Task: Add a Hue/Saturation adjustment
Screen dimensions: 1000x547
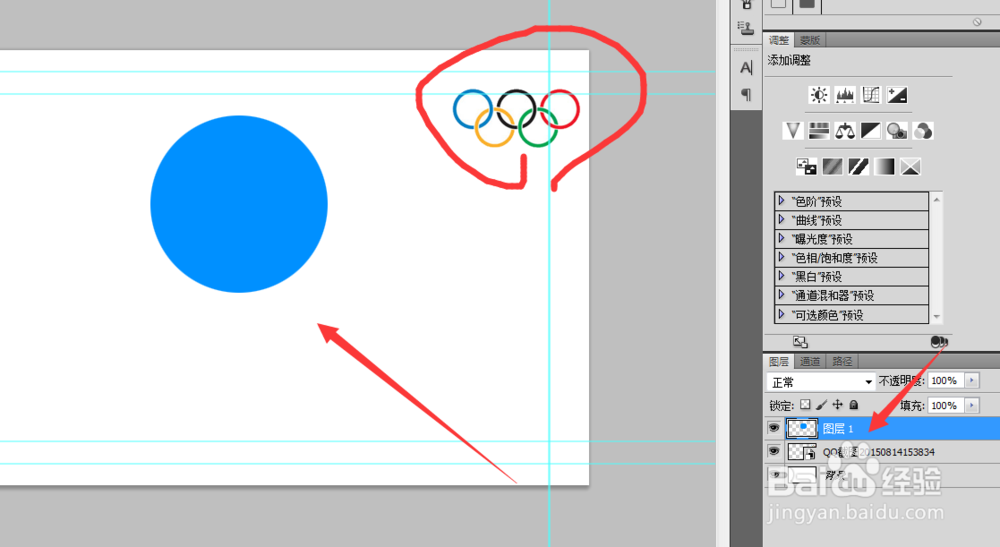Action: pyautogui.click(x=819, y=131)
